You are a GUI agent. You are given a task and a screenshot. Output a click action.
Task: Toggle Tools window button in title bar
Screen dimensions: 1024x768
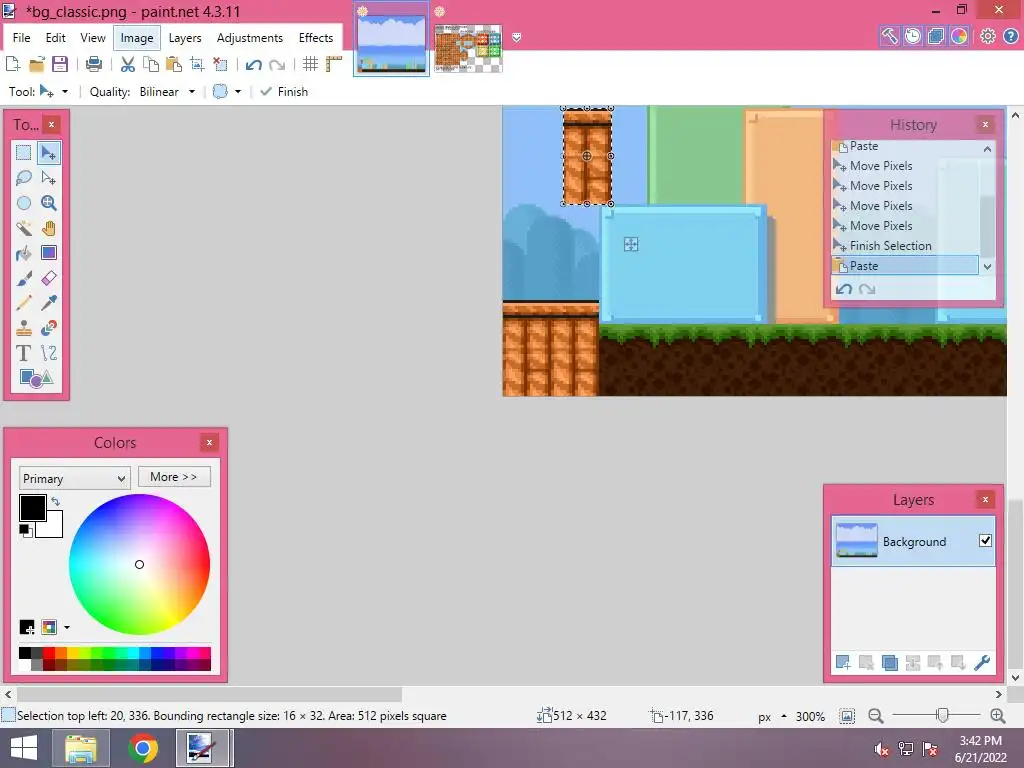889,37
